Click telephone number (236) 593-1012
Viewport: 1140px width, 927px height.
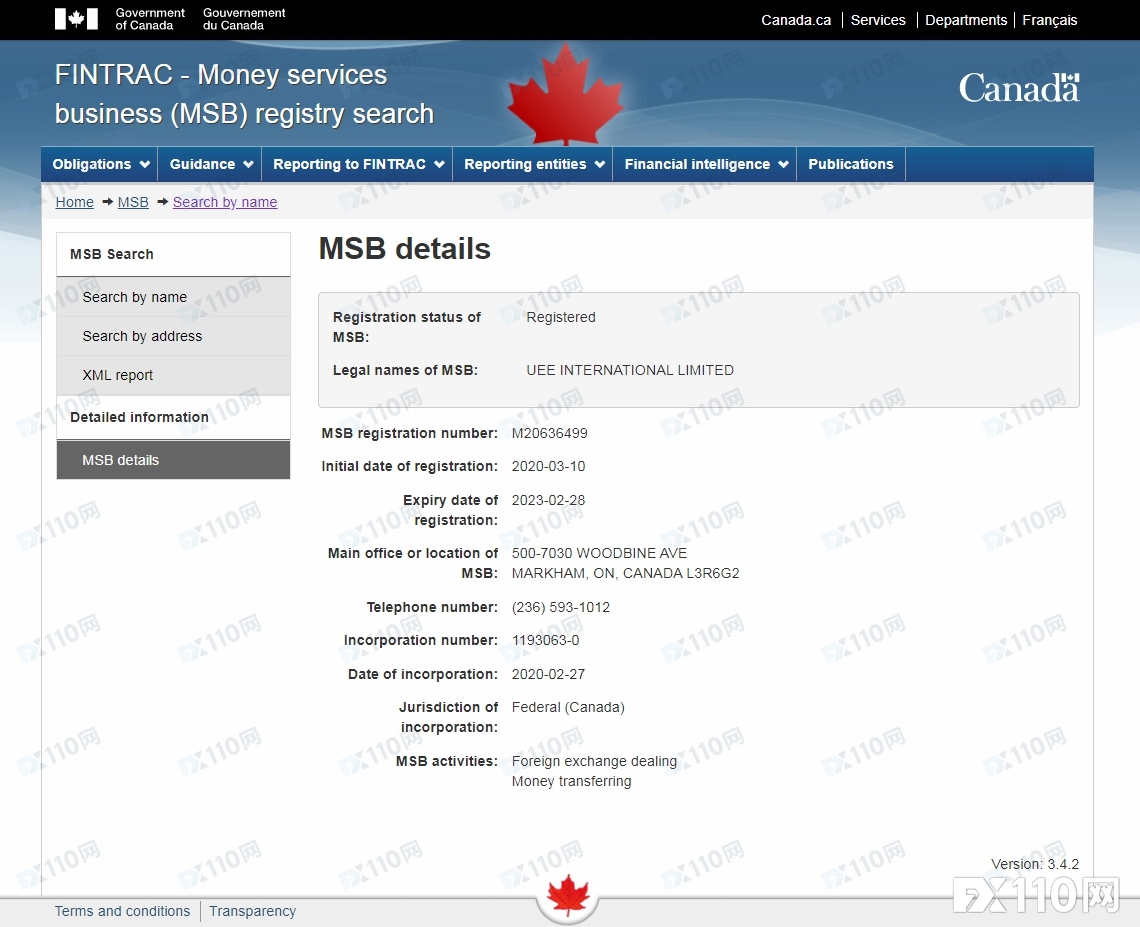point(561,607)
